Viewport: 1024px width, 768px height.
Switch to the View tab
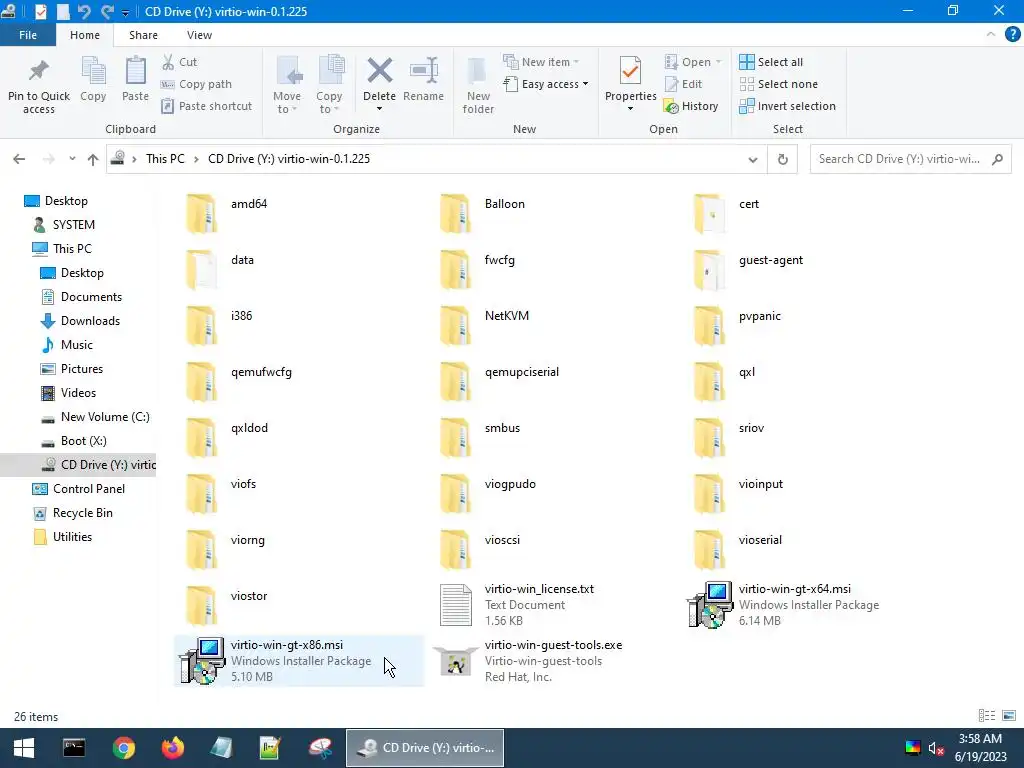point(199,35)
